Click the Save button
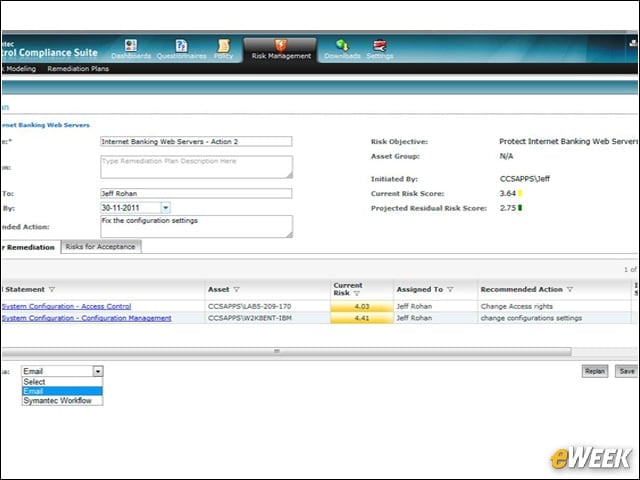Screen dimensions: 640x480 pyautogui.click(x=626, y=371)
